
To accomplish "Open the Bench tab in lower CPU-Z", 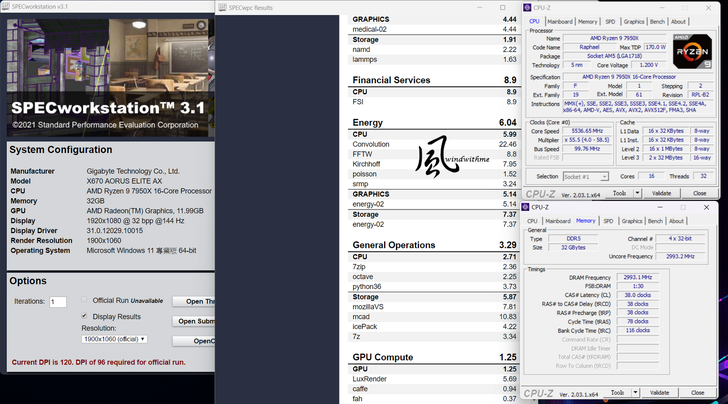I will tap(655, 221).
